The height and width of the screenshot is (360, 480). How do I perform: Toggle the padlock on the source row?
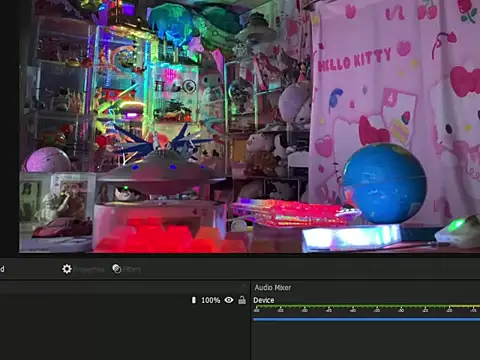242,300
